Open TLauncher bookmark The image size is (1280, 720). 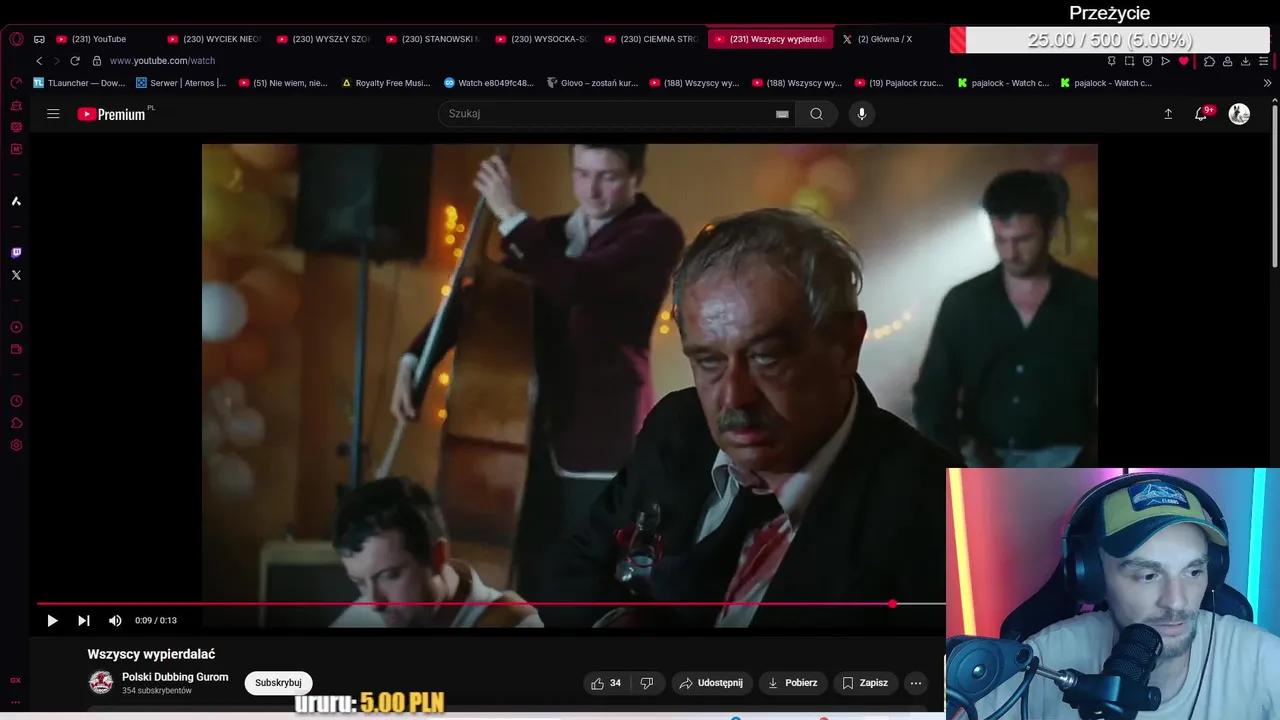pyautogui.click(x=79, y=83)
